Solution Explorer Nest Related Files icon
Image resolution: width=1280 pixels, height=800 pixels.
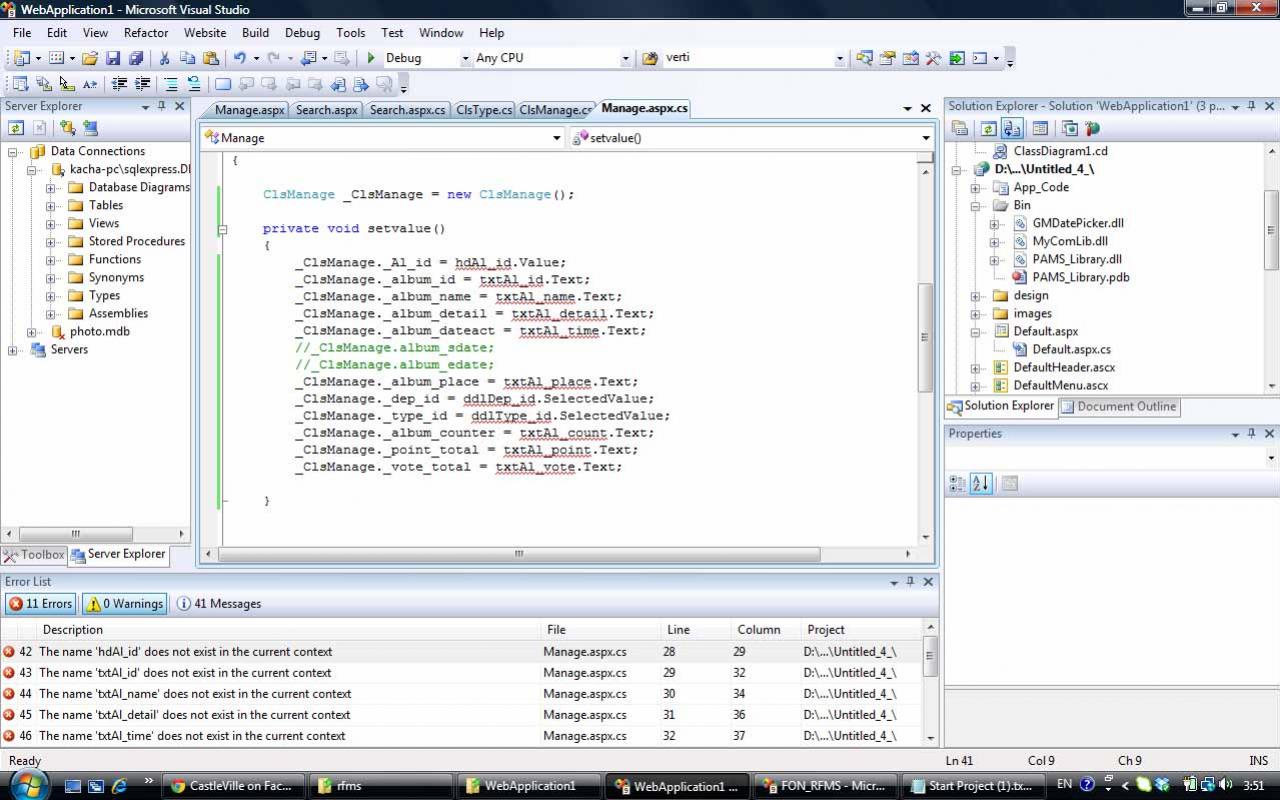1011,128
